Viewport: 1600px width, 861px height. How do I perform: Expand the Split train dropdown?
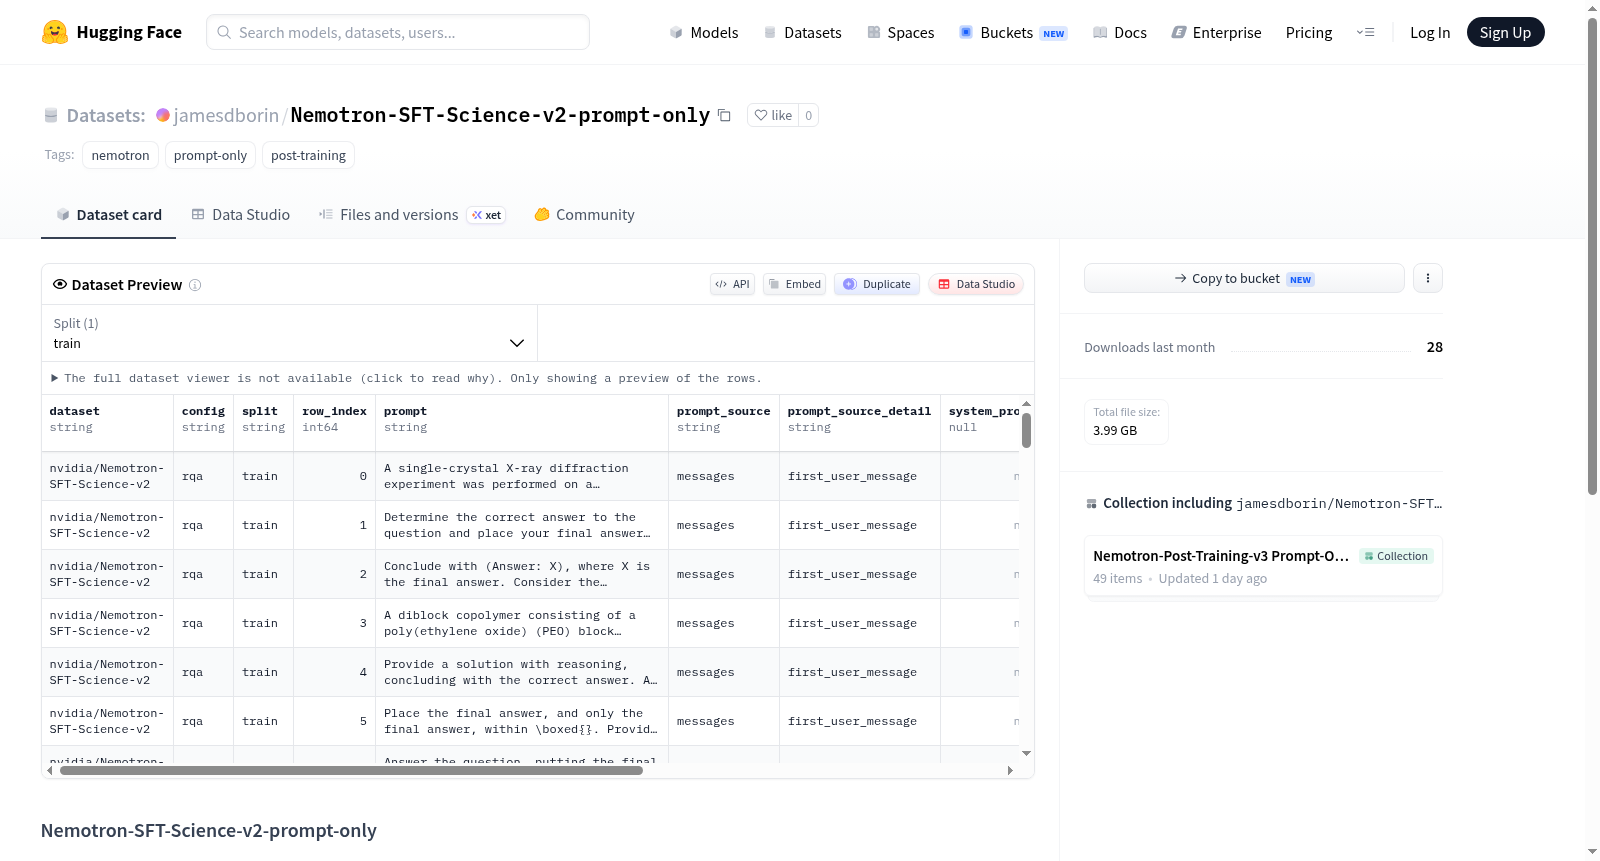click(289, 333)
